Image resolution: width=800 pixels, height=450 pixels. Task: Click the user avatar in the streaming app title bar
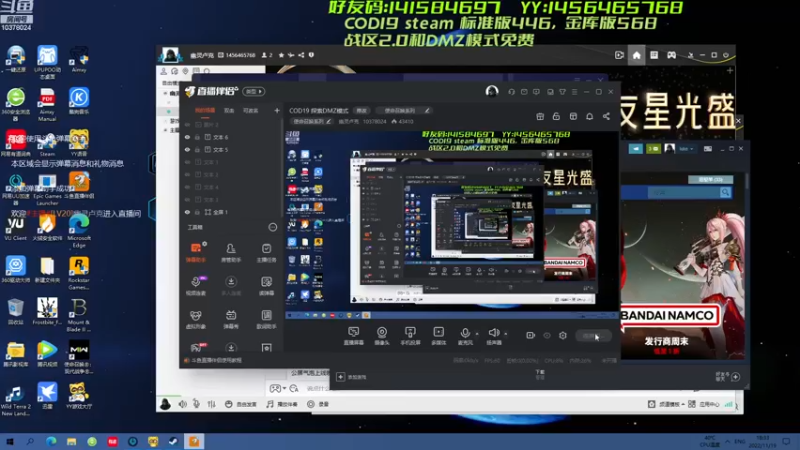(x=492, y=91)
